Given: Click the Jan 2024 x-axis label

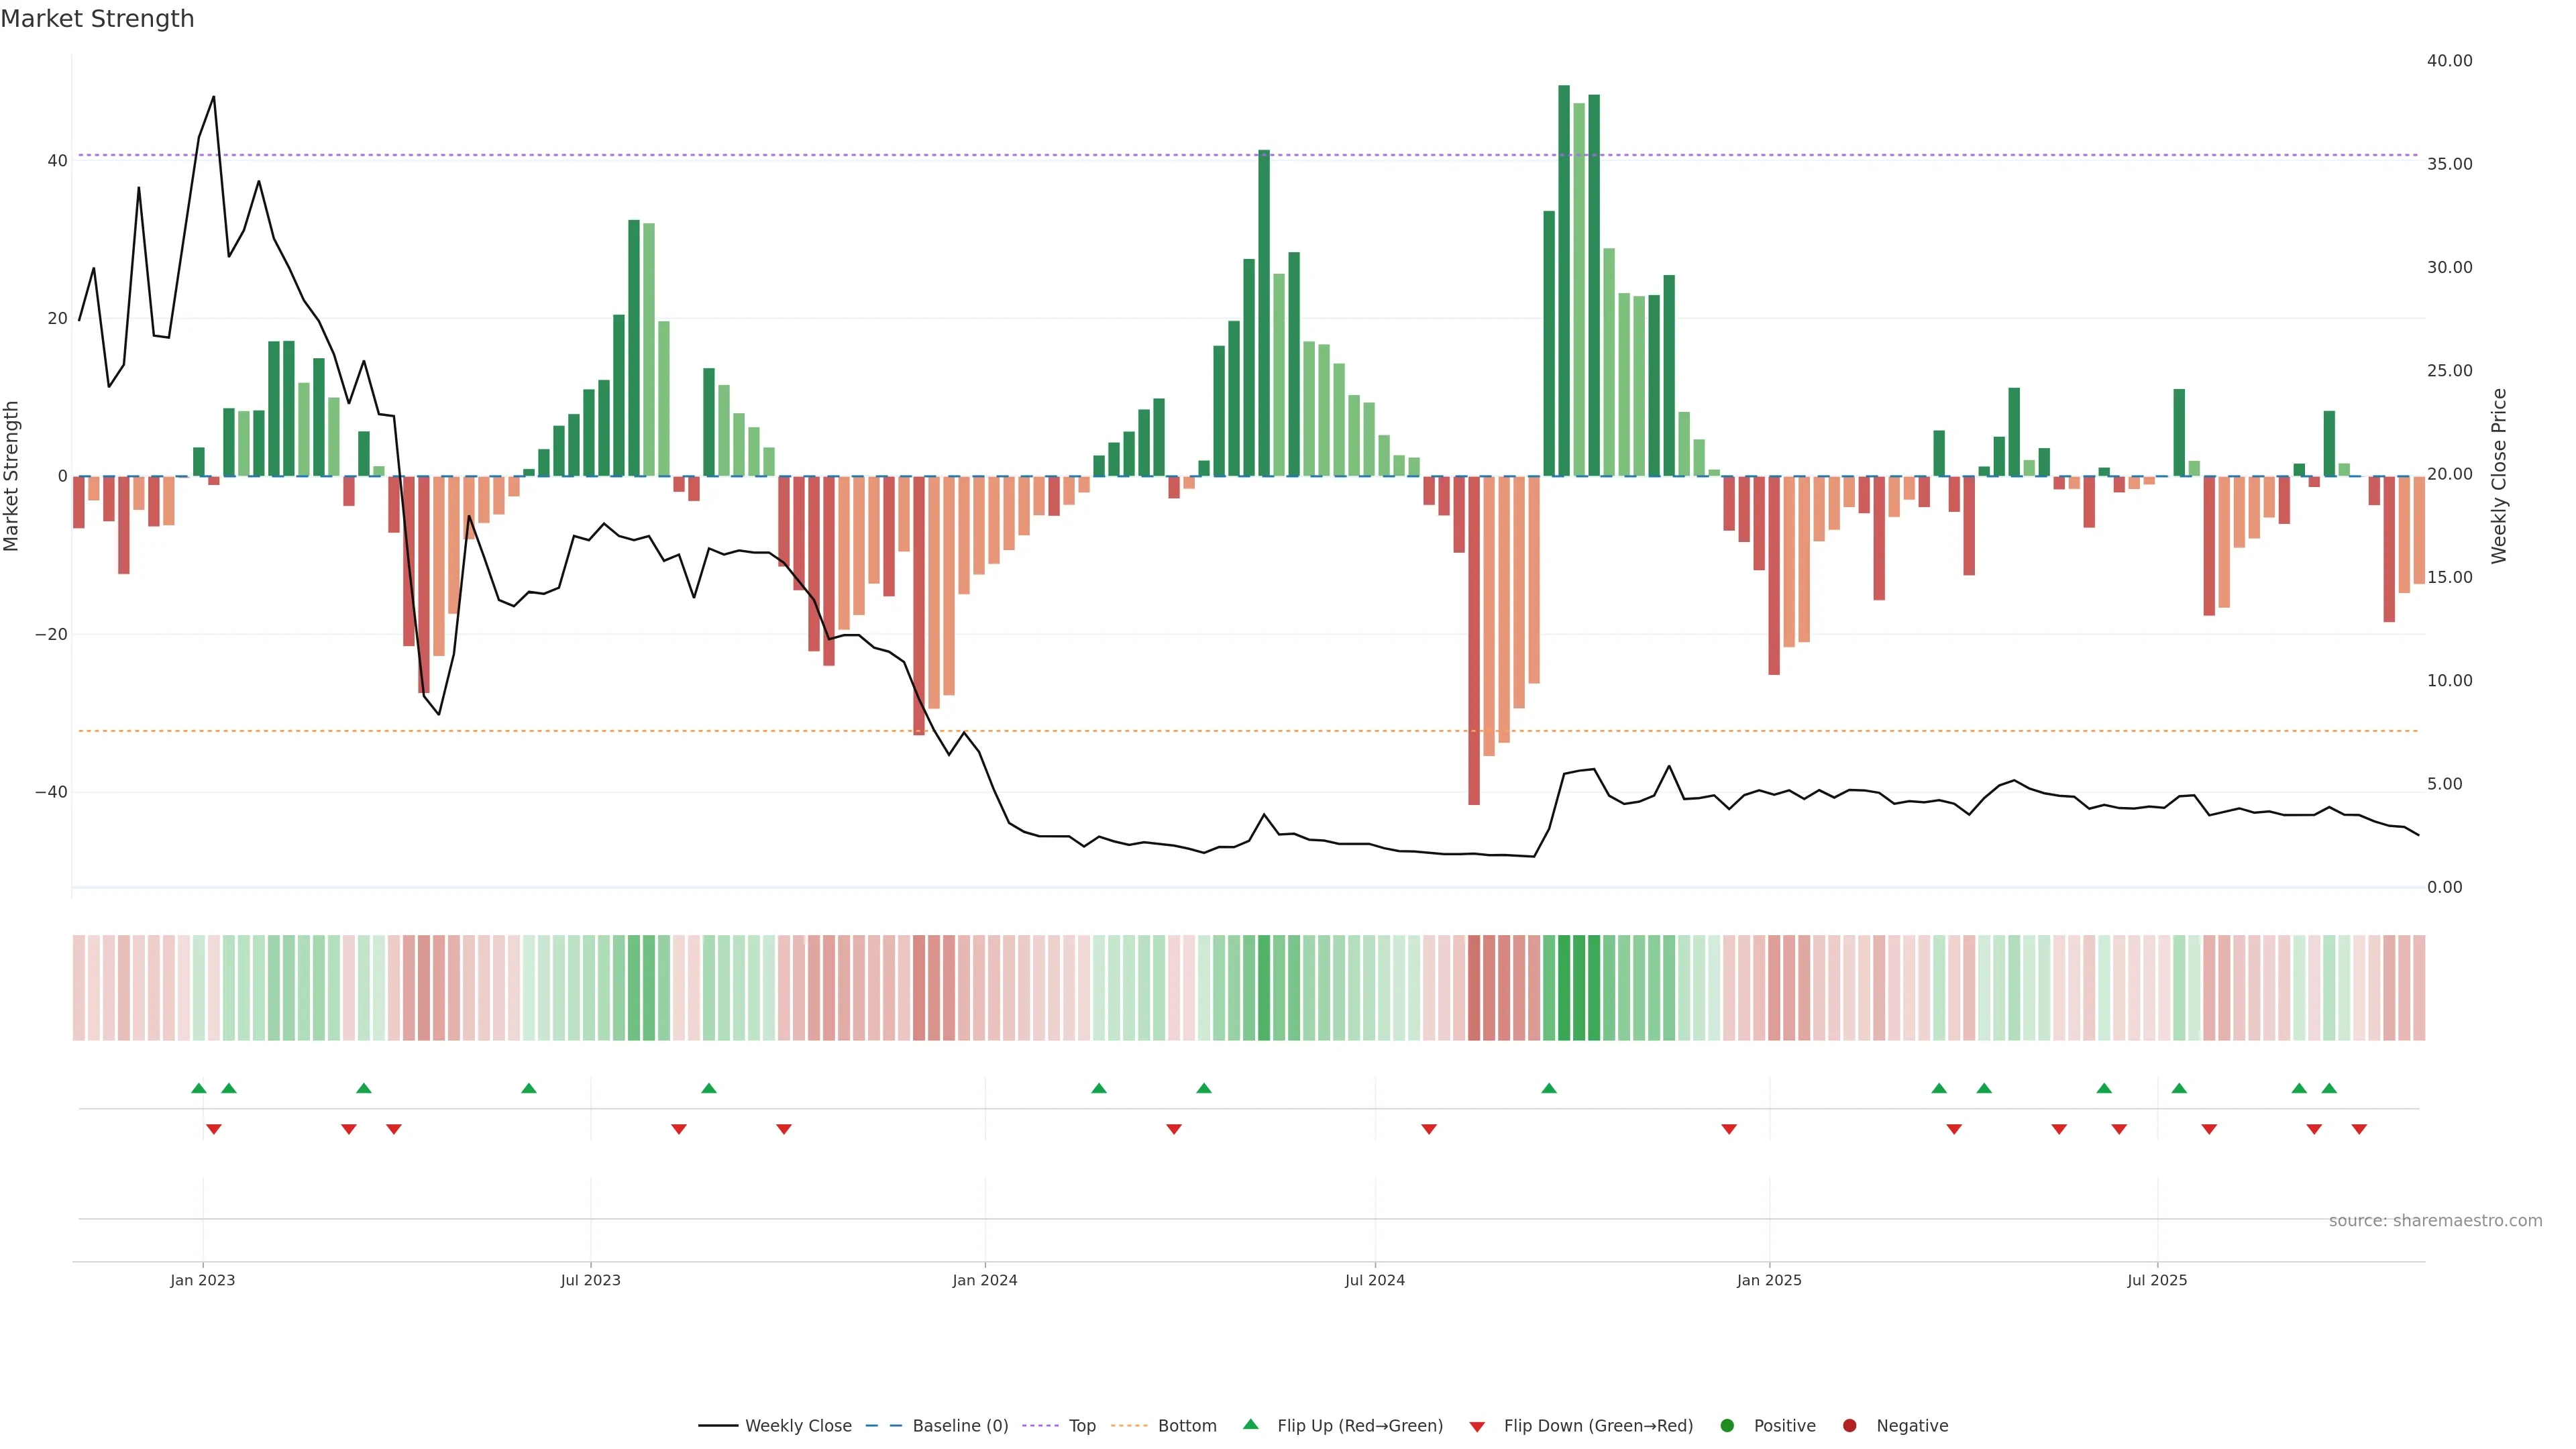Looking at the screenshot, I should pos(984,1280).
